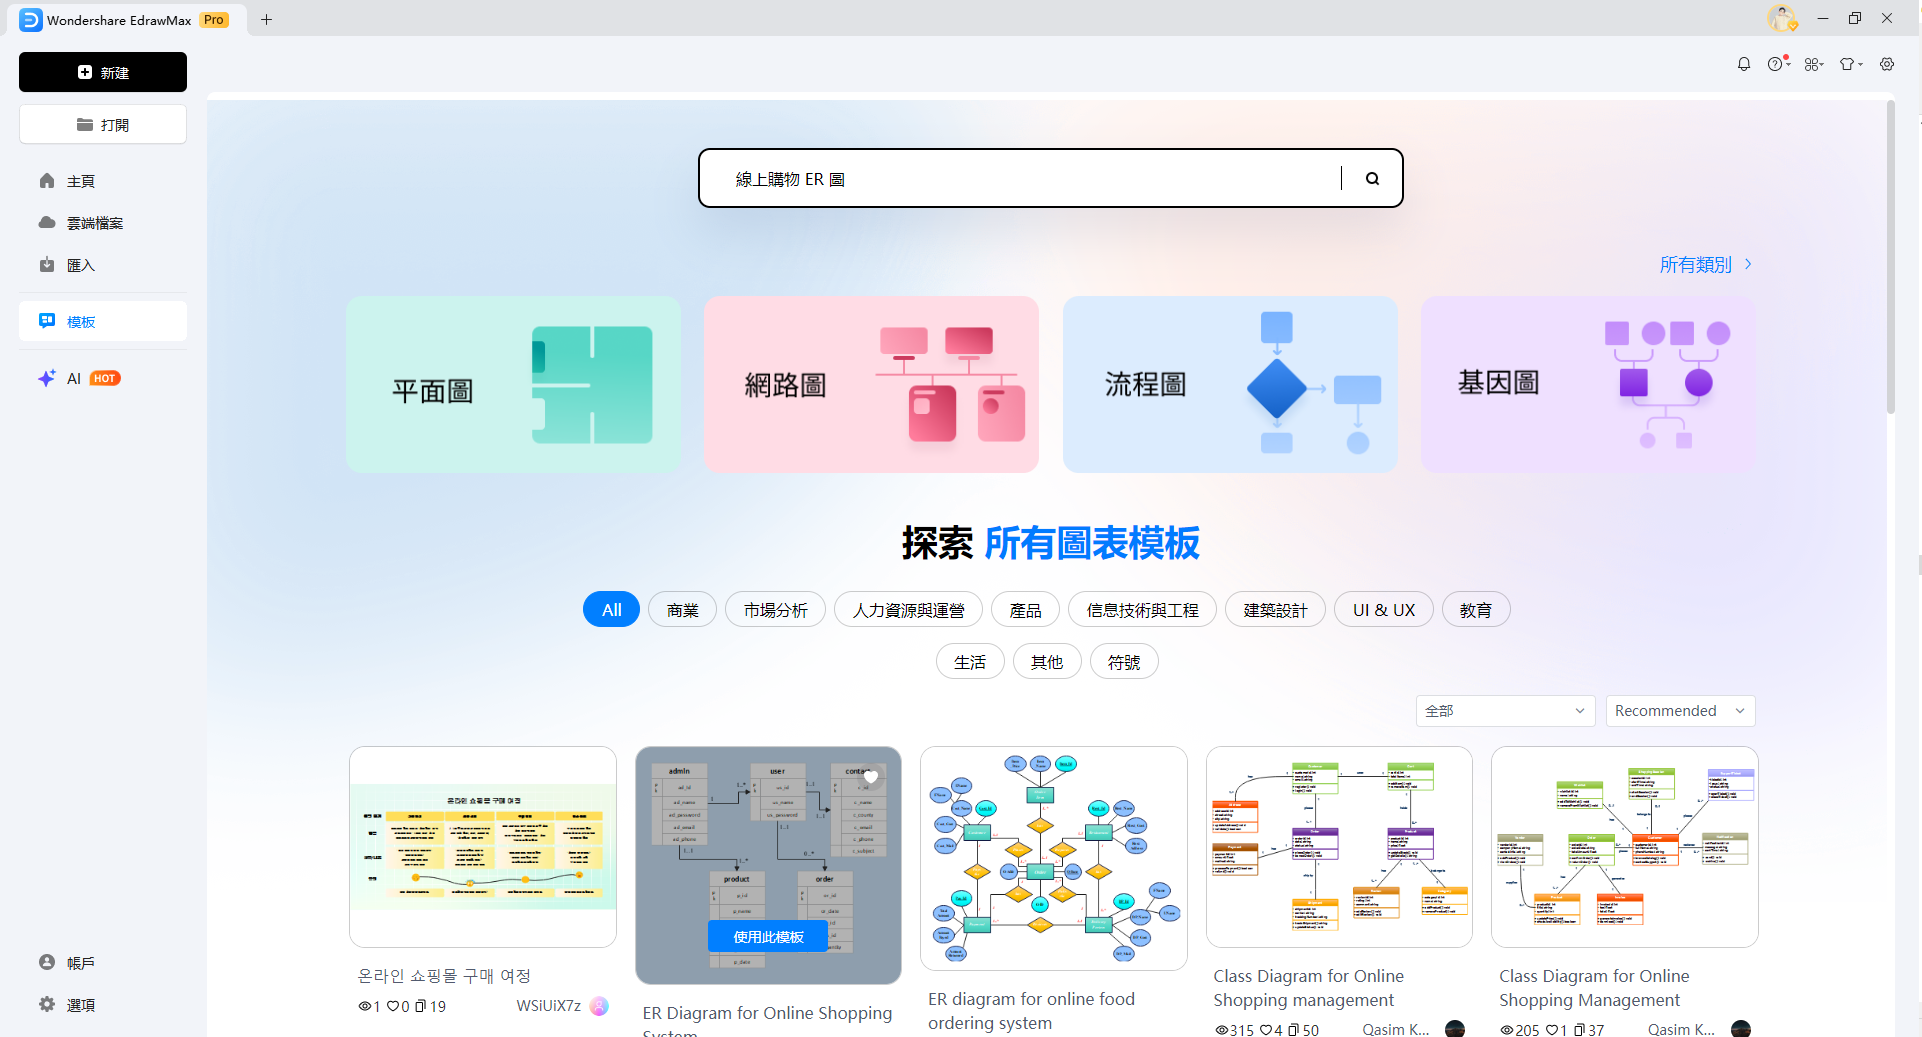Click the 使用此模板 button
This screenshot has height=1037, width=1922.
(767, 936)
